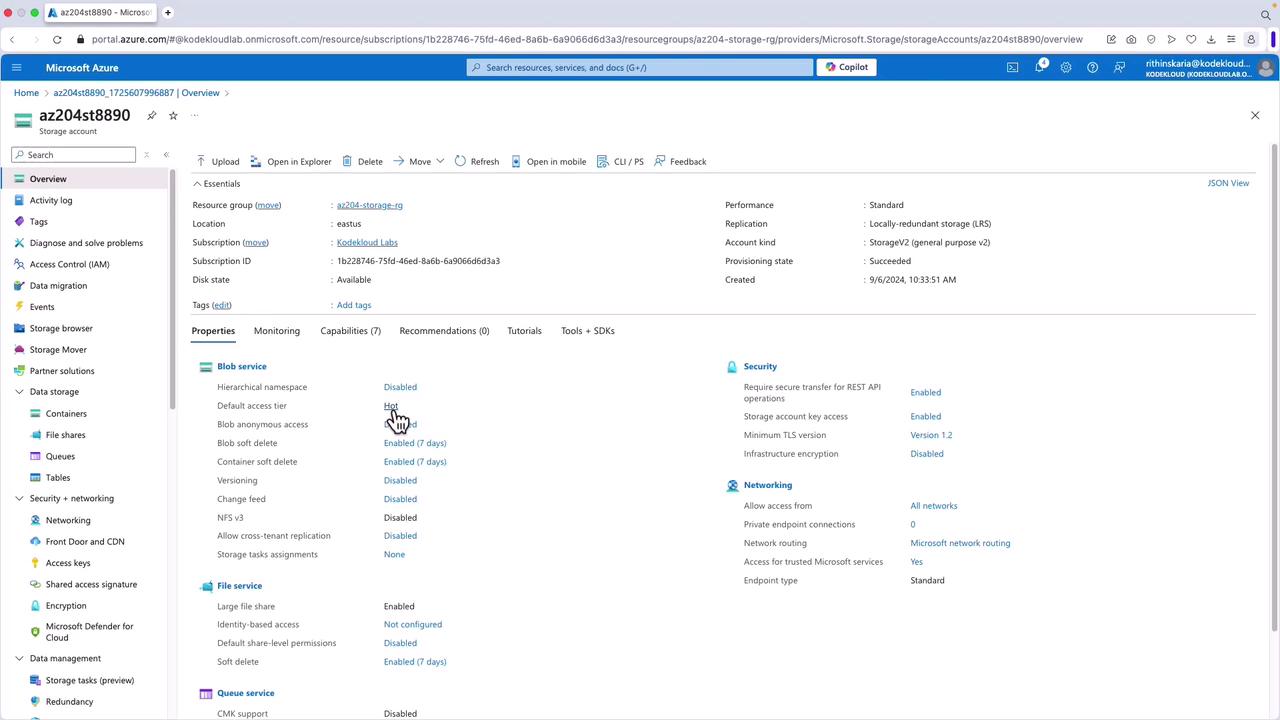Open the Azure portal hamburger menu
This screenshot has width=1280, height=720.
[16, 67]
